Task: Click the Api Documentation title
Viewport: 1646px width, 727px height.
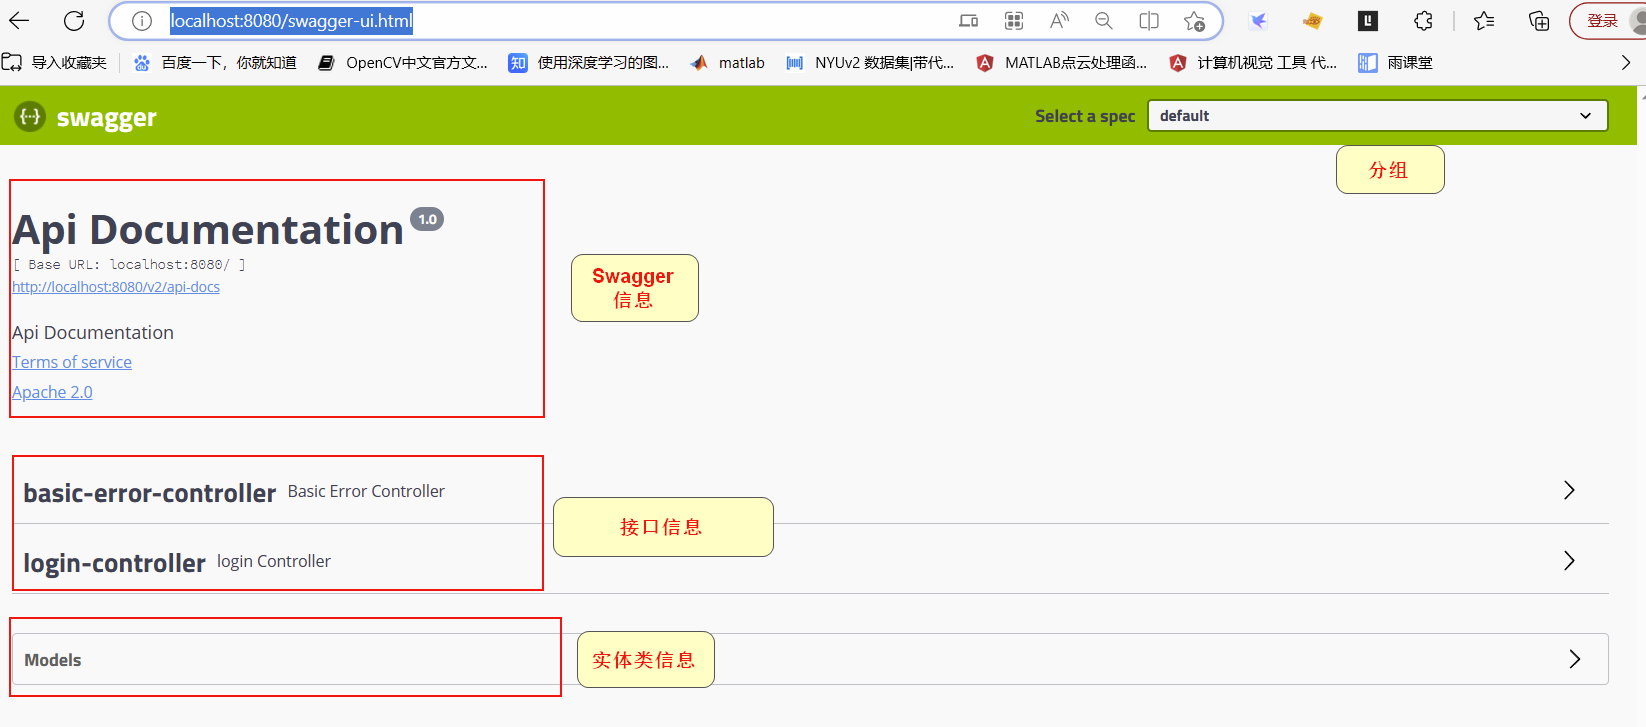Action: pyautogui.click(x=208, y=230)
